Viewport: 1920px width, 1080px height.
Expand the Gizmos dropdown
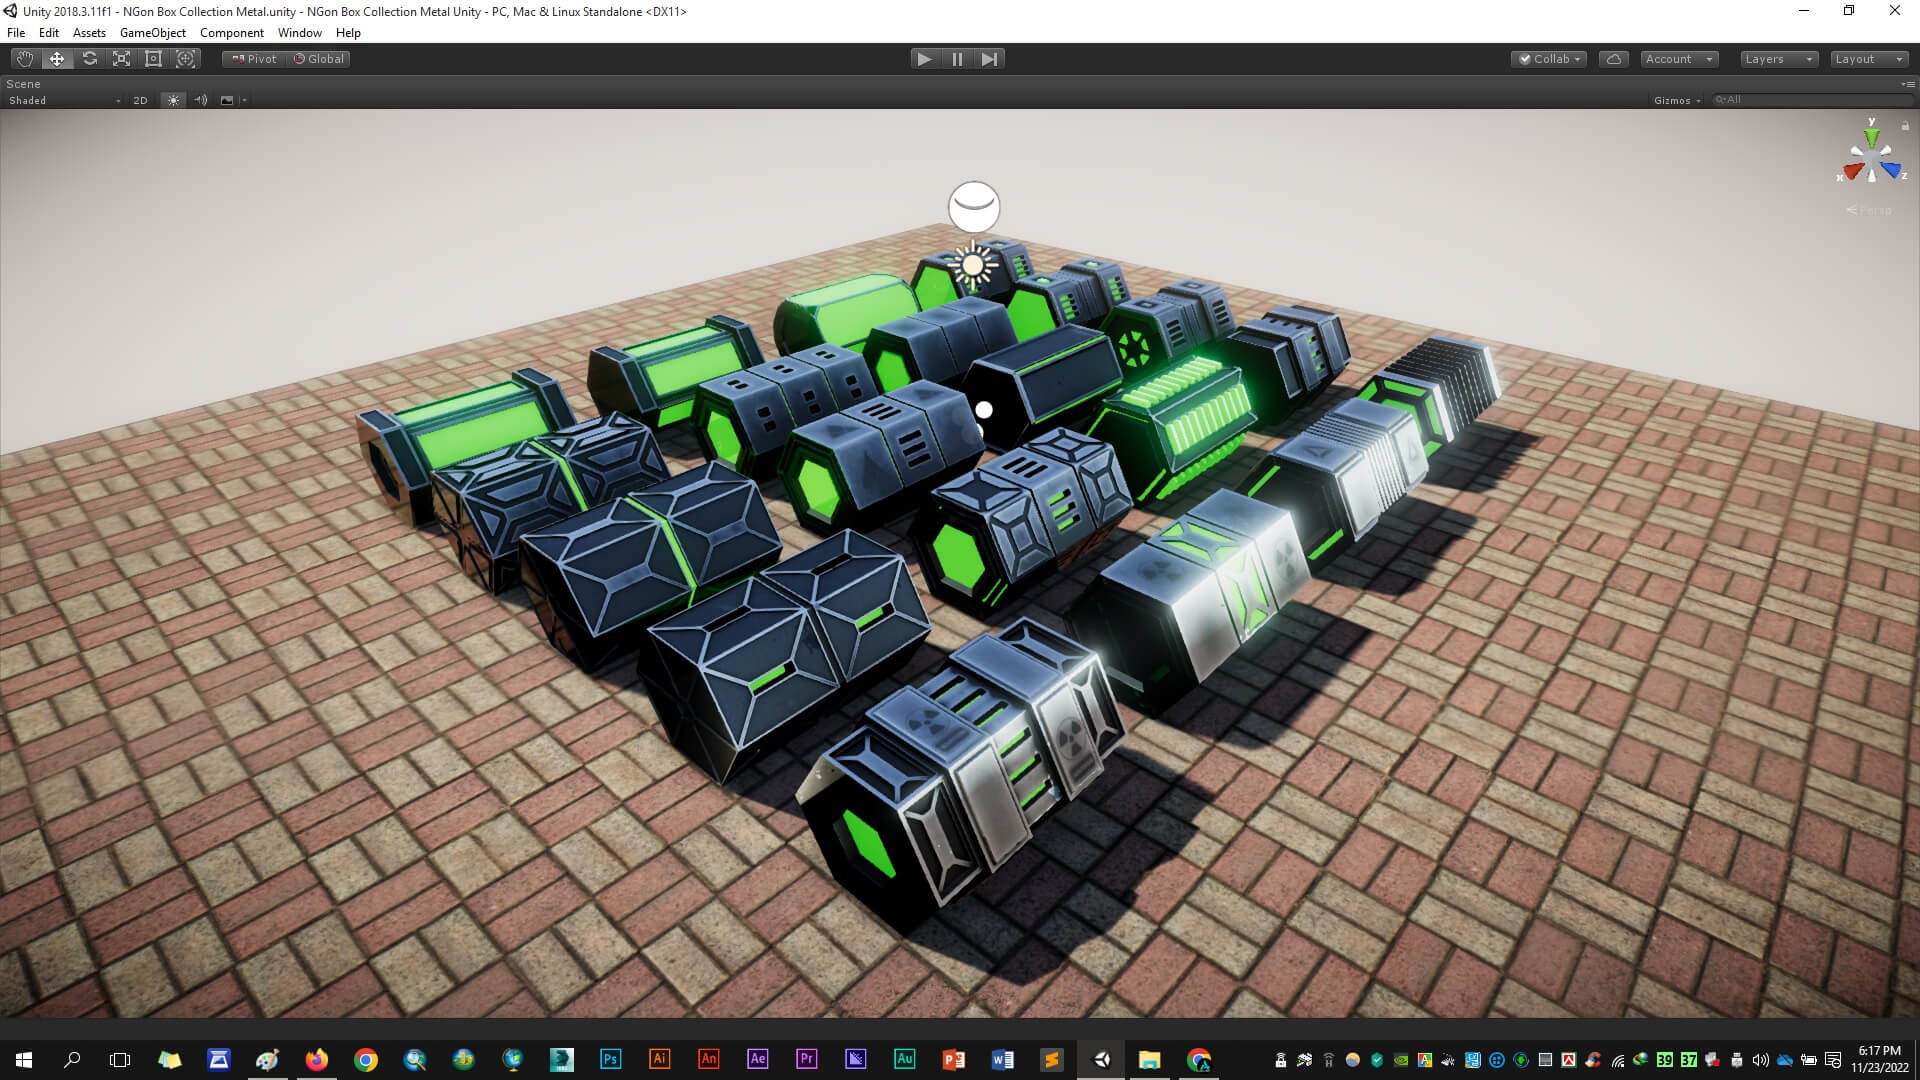(1677, 100)
